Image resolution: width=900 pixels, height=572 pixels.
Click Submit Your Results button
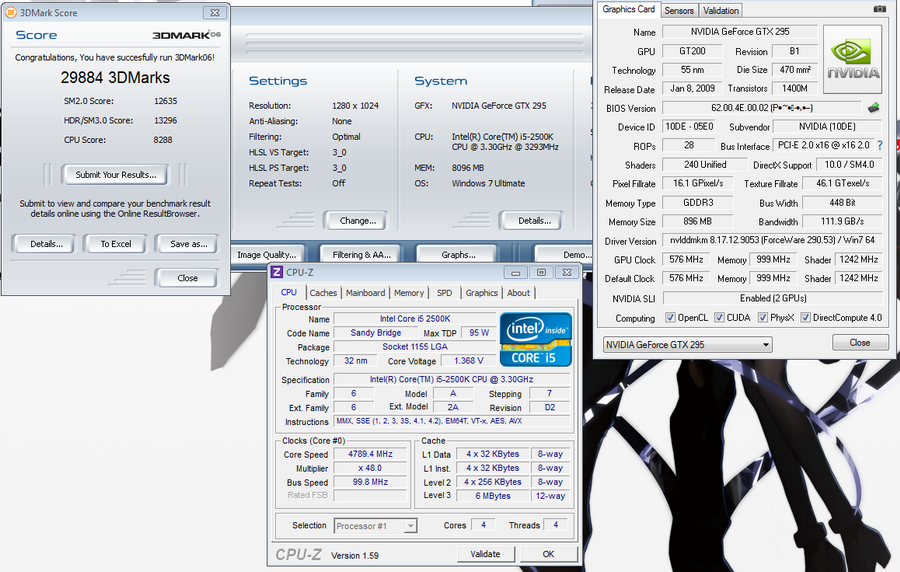[x=115, y=174]
